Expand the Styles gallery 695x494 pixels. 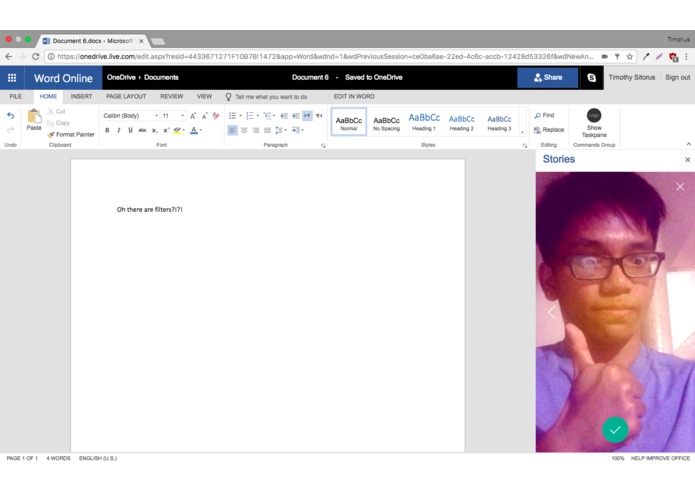pos(523,132)
